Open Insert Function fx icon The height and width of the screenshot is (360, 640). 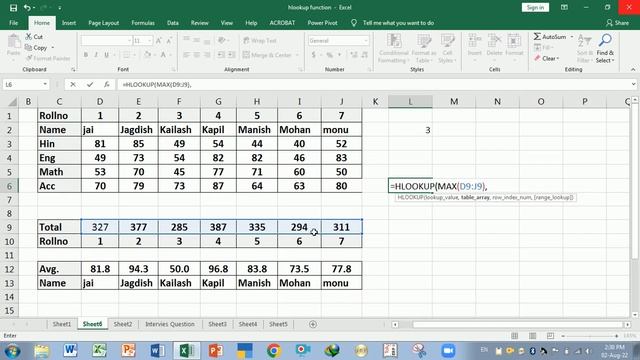click(107, 84)
